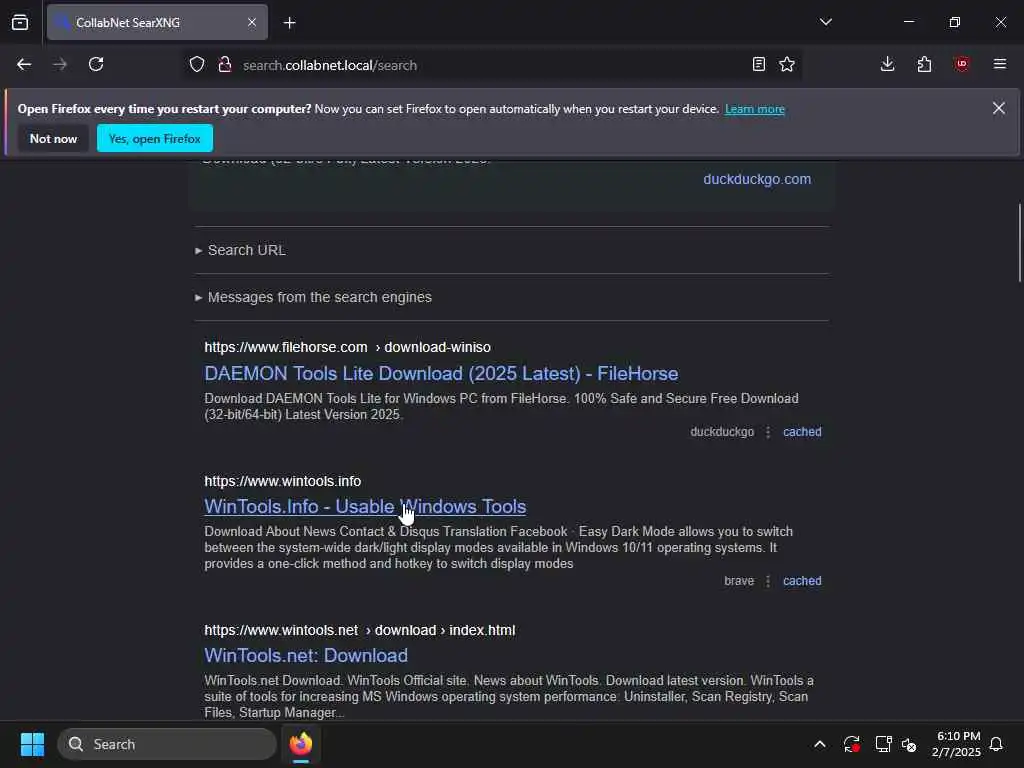Open WinTools.net: Download result
This screenshot has height=768, width=1024.
(x=306, y=656)
